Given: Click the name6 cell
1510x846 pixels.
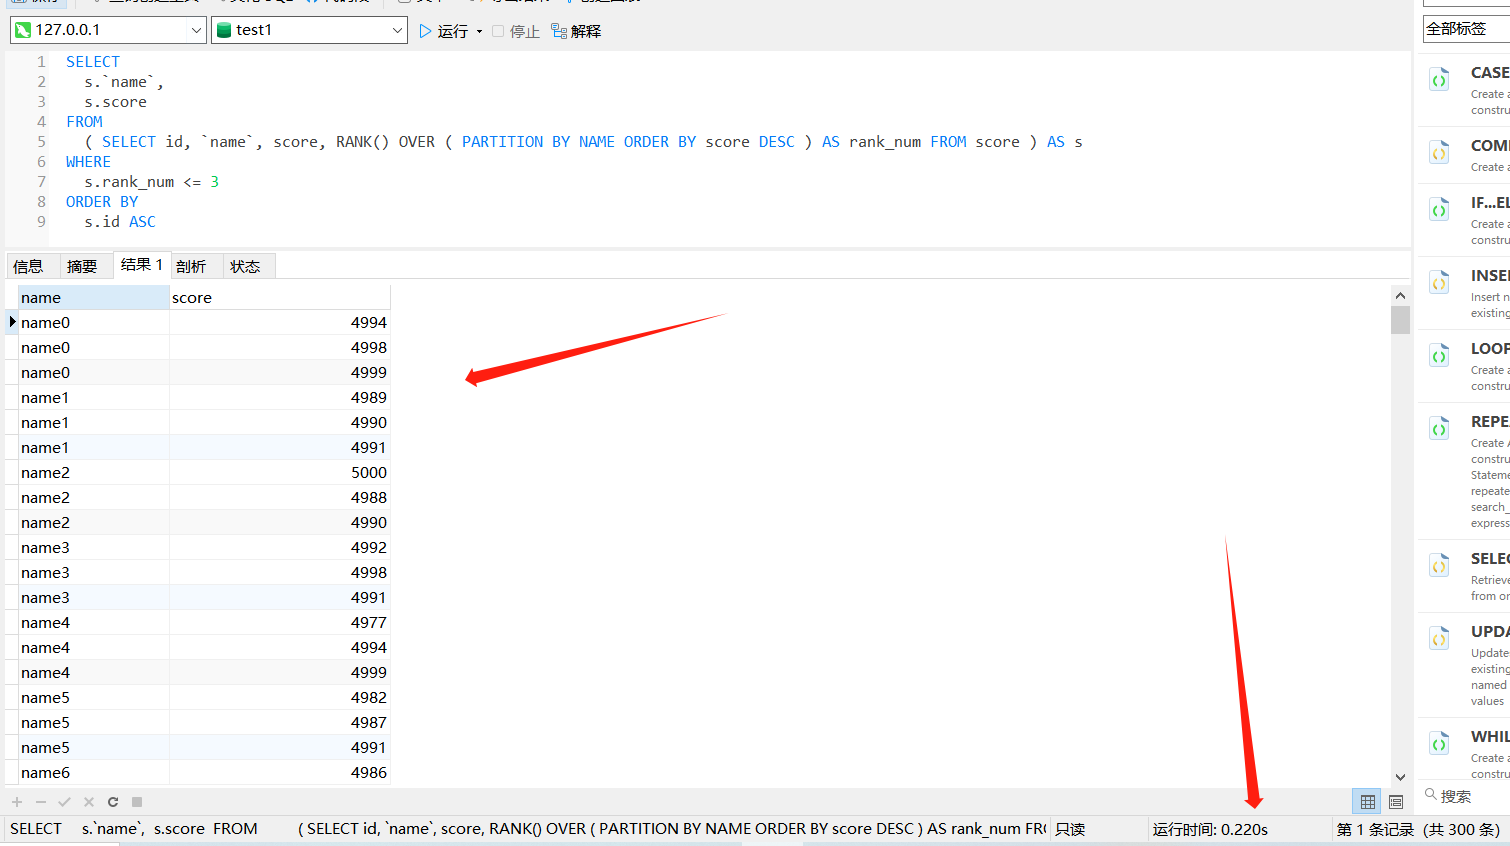Looking at the screenshot, I should (x=94, y=773).
